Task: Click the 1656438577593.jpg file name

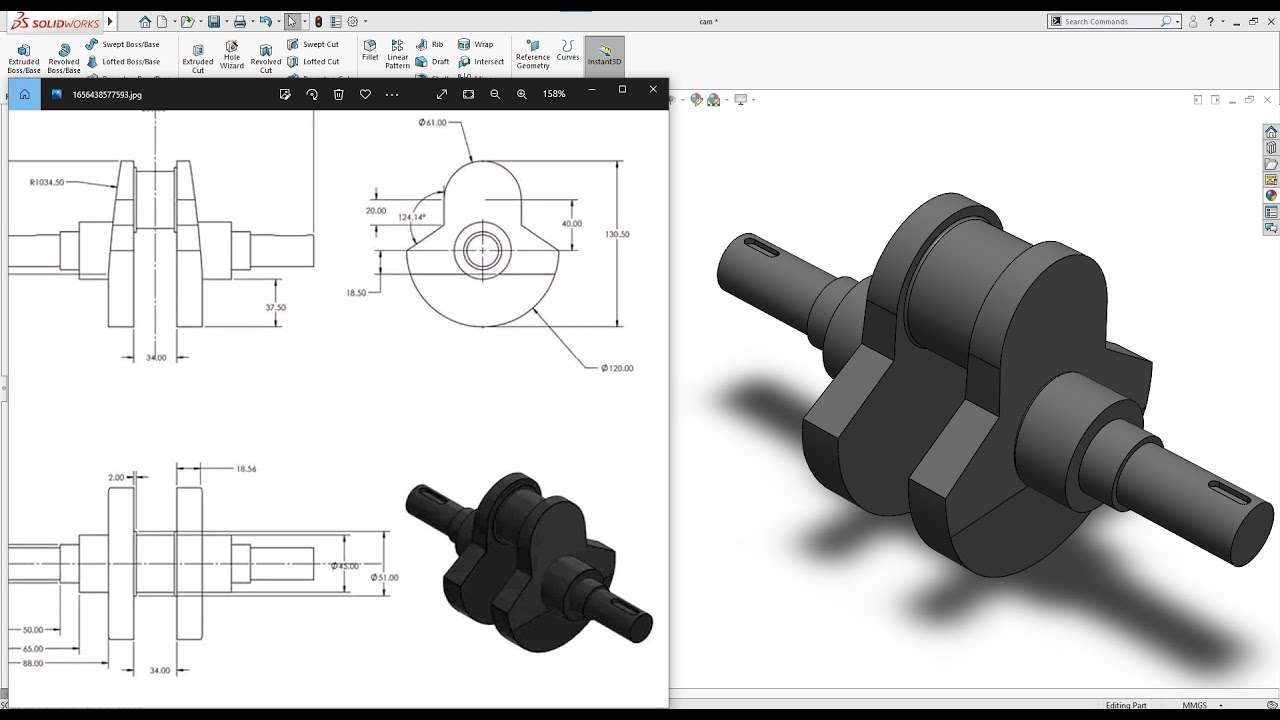Action: click(x=107, y=94)
